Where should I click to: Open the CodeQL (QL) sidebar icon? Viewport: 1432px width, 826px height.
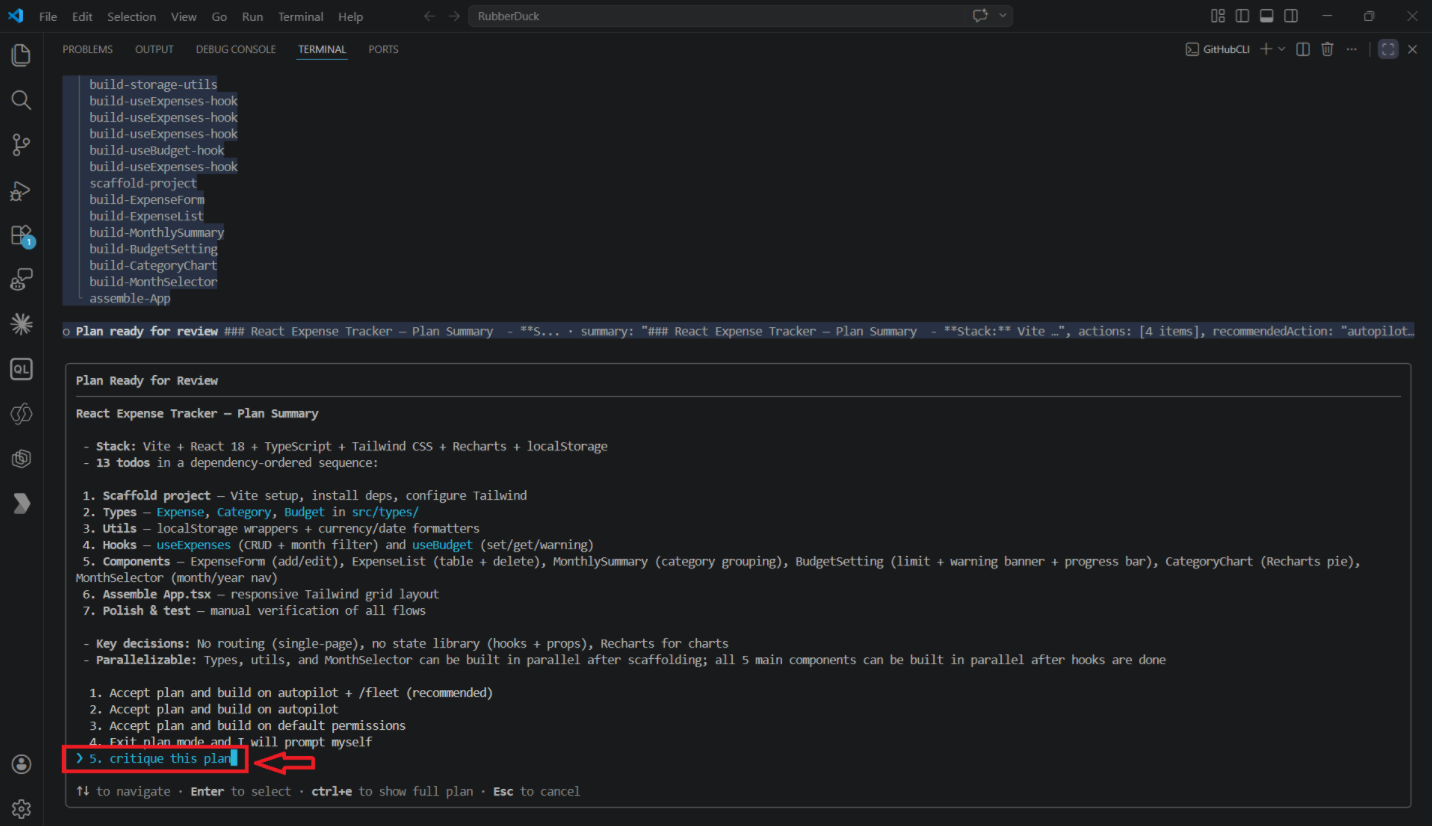coord(21,369)
